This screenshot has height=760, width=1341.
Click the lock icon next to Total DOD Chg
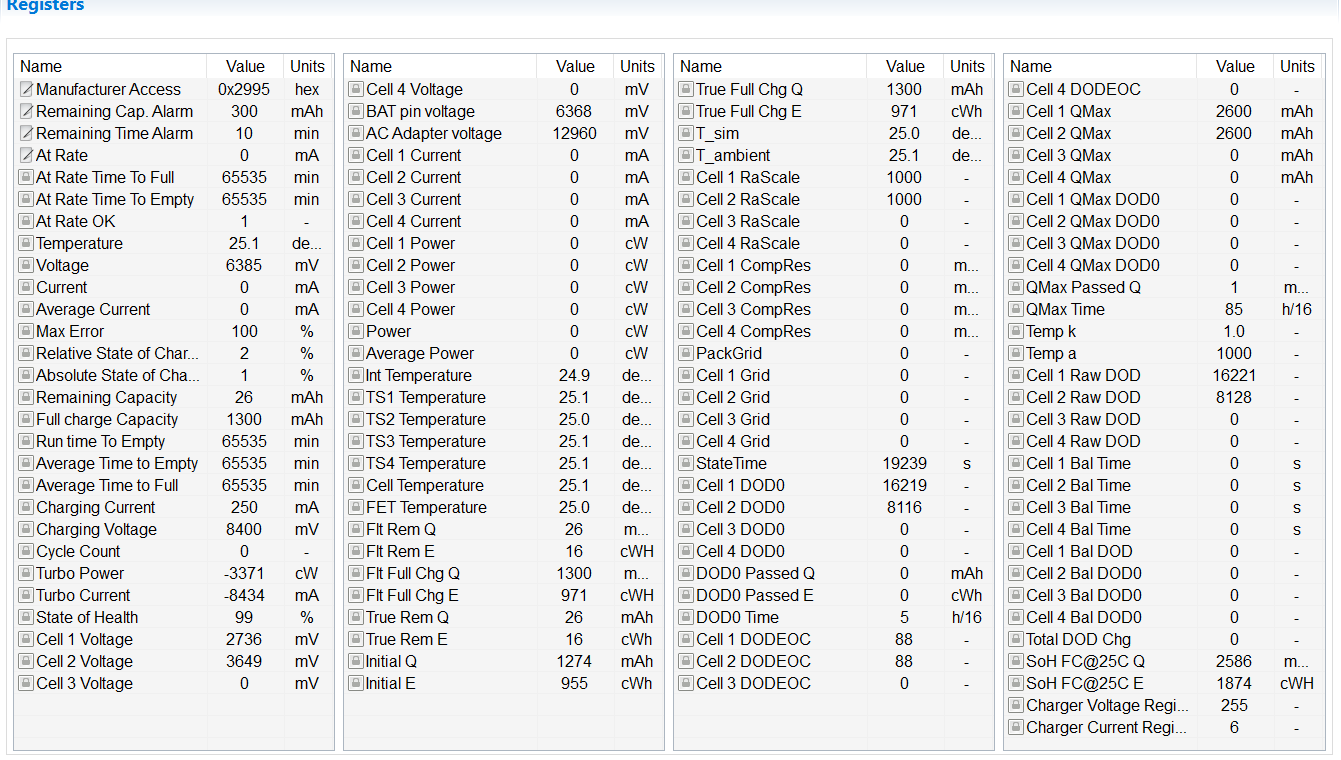pos(1016,640)
